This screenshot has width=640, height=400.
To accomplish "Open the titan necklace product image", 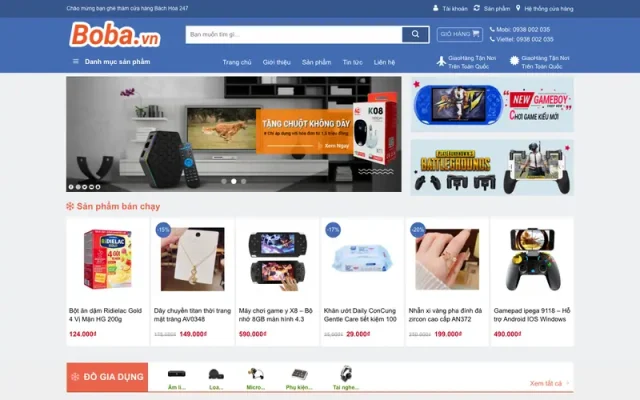I will (x=193, y=259).
